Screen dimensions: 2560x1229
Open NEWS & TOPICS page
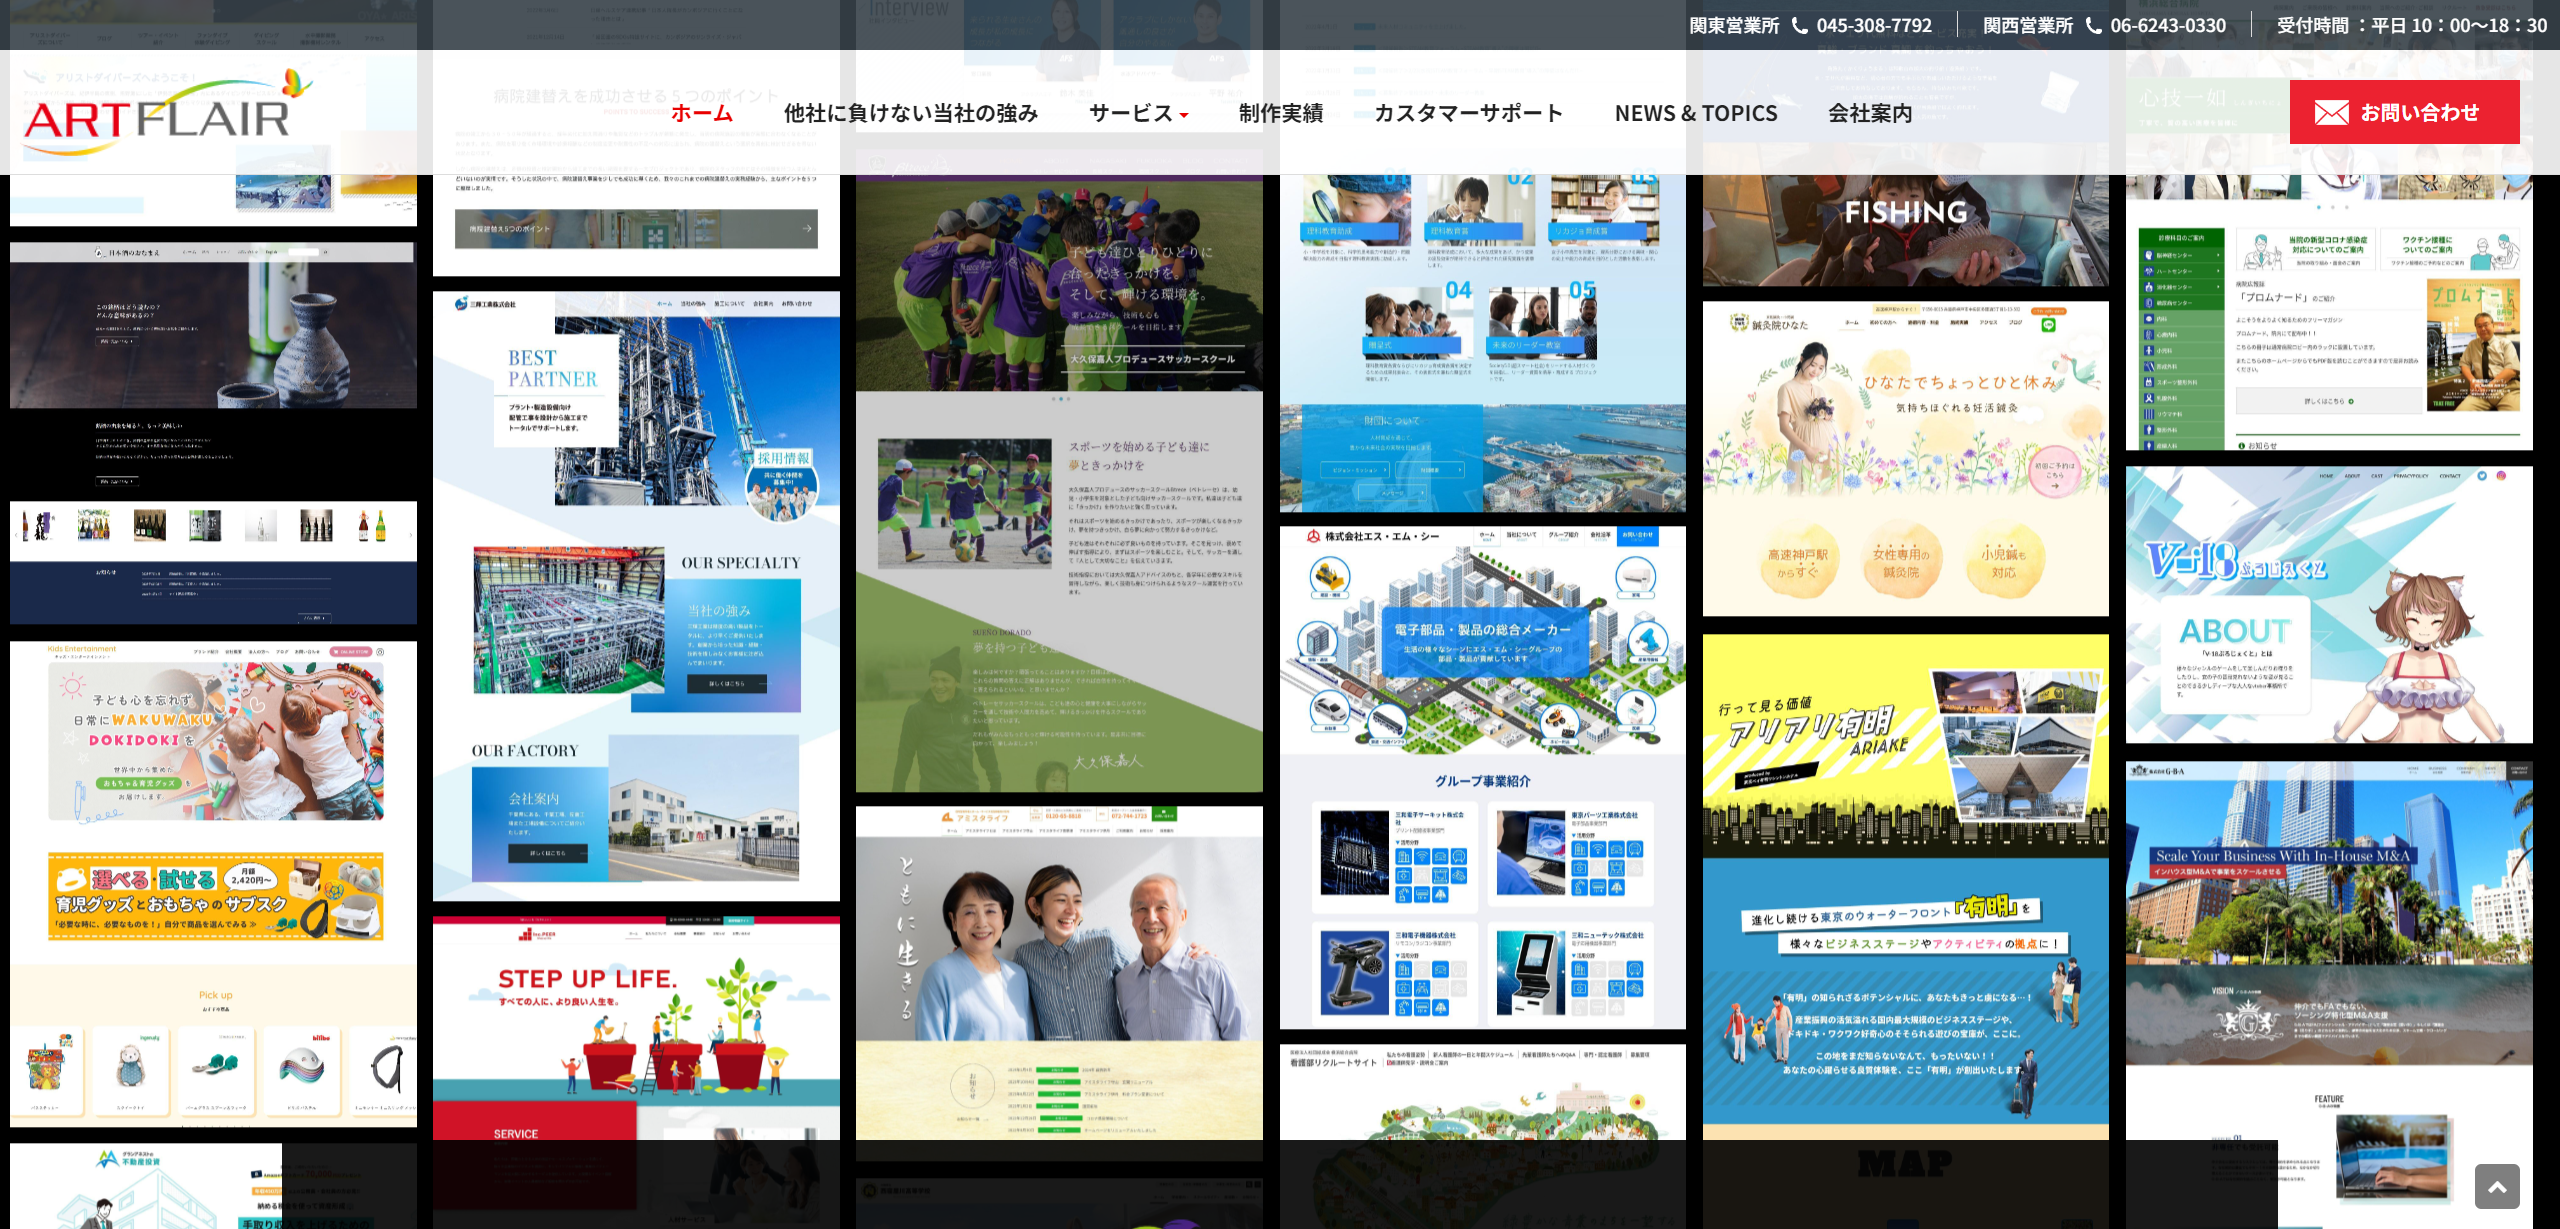(x=1696, y=113)
